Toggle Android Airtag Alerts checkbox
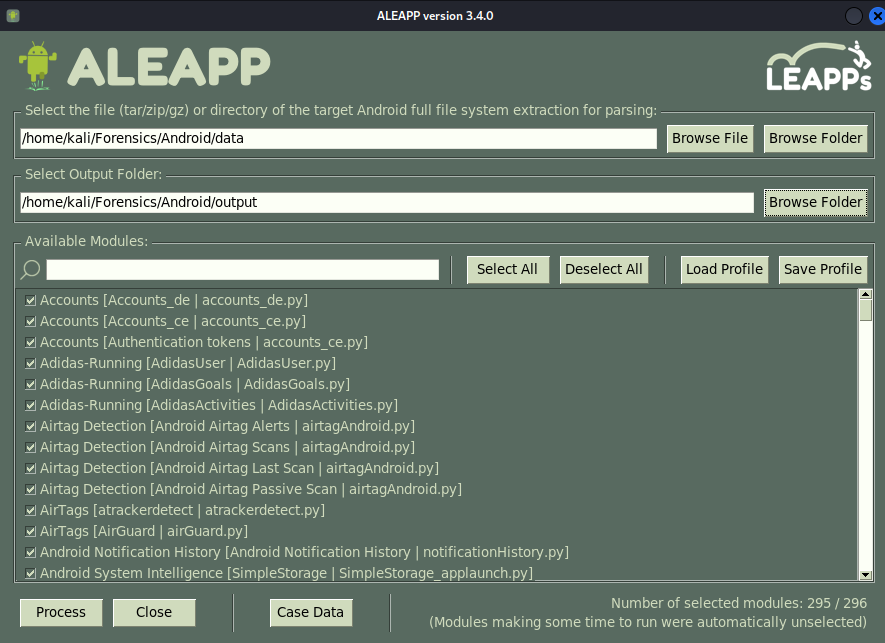 click(30, 426)
